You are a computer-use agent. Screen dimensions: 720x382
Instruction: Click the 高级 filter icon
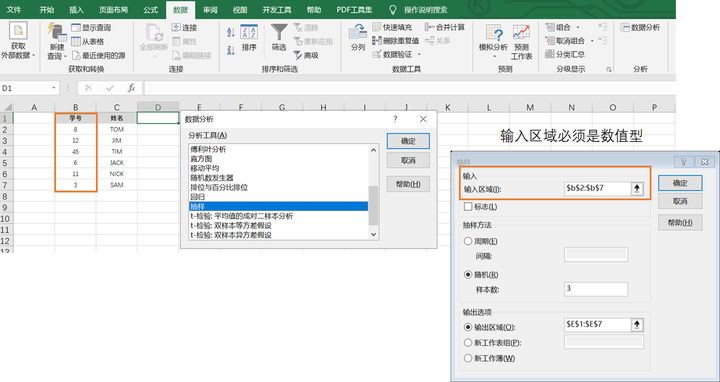[x=298, y=55]
